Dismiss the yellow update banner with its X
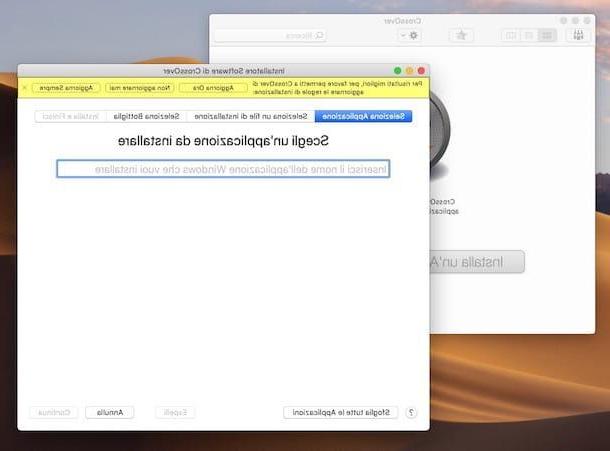 [x=25, y=88]
